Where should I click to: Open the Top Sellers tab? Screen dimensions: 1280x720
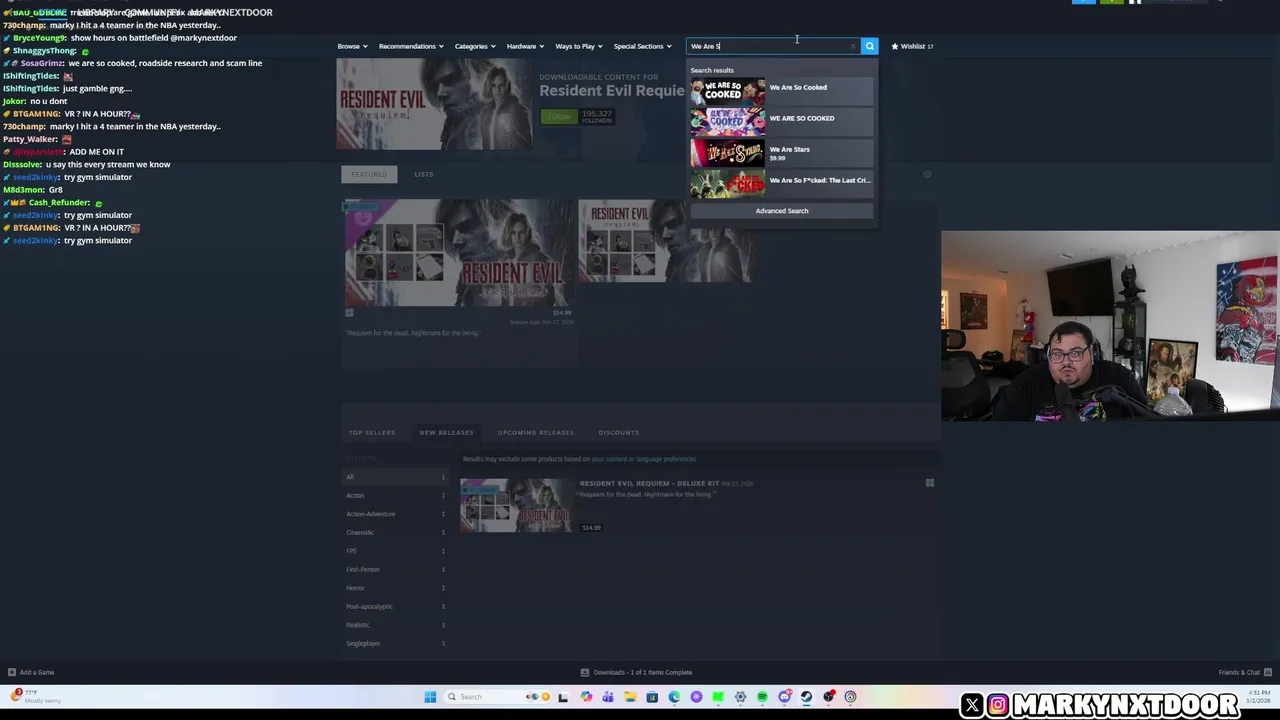pyautogui.click(x=372, y=433)
